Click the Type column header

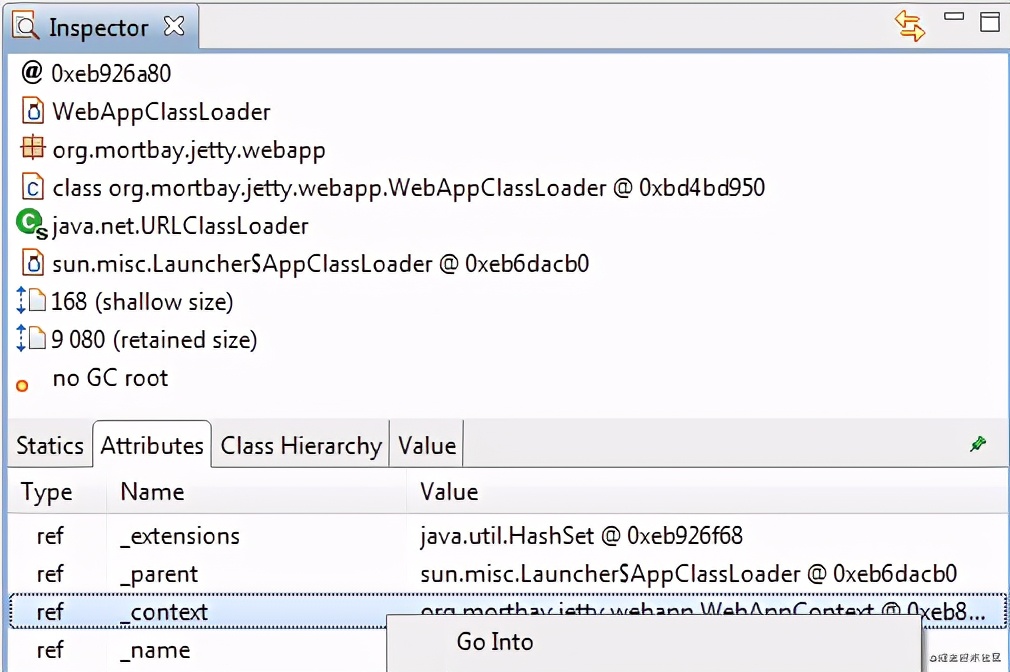click(x=47, y=491)
